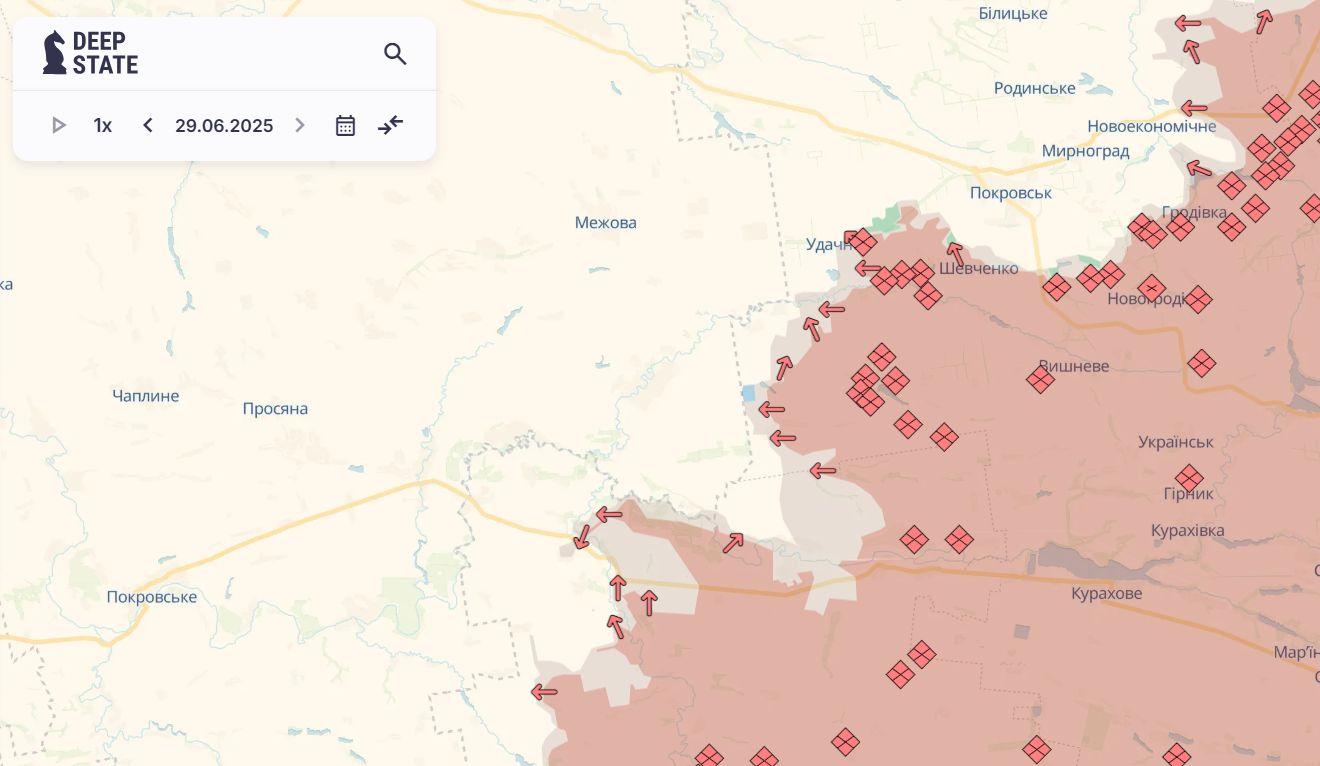Click the Просяна town label
The image size is (1320, 766).
click(275, 409)
